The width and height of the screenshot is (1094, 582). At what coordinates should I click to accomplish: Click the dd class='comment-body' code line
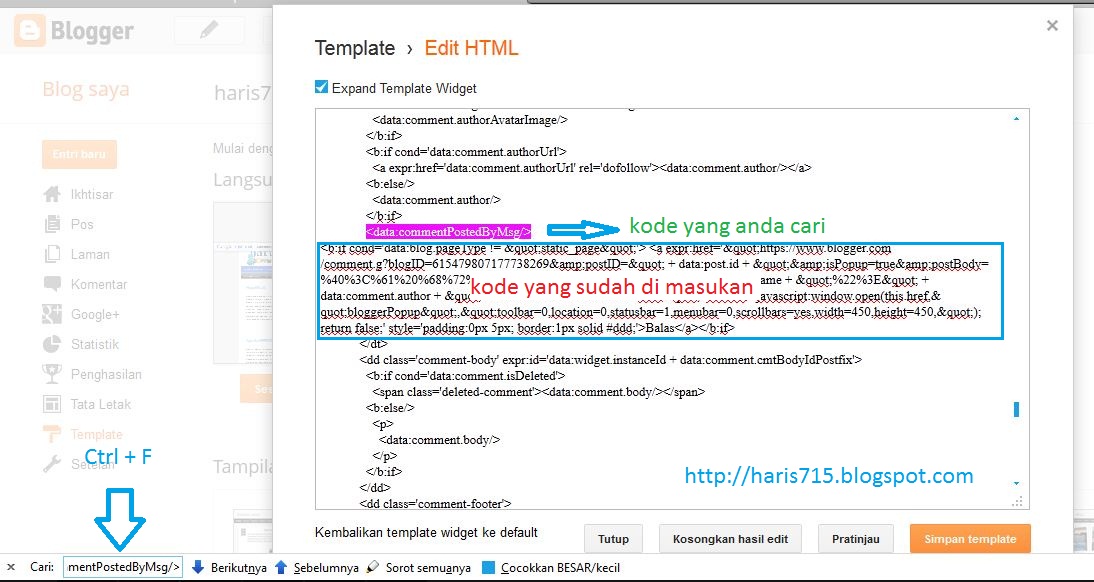tap(611, 360)
